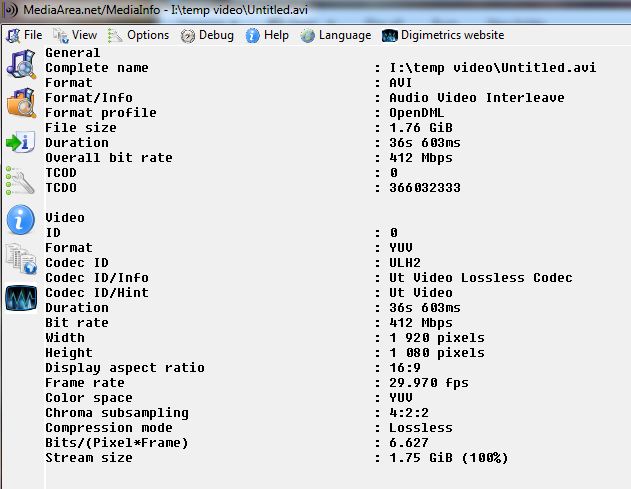Open the Language menu
This screenshot has height=489, width=631.
tap(336, 35)
